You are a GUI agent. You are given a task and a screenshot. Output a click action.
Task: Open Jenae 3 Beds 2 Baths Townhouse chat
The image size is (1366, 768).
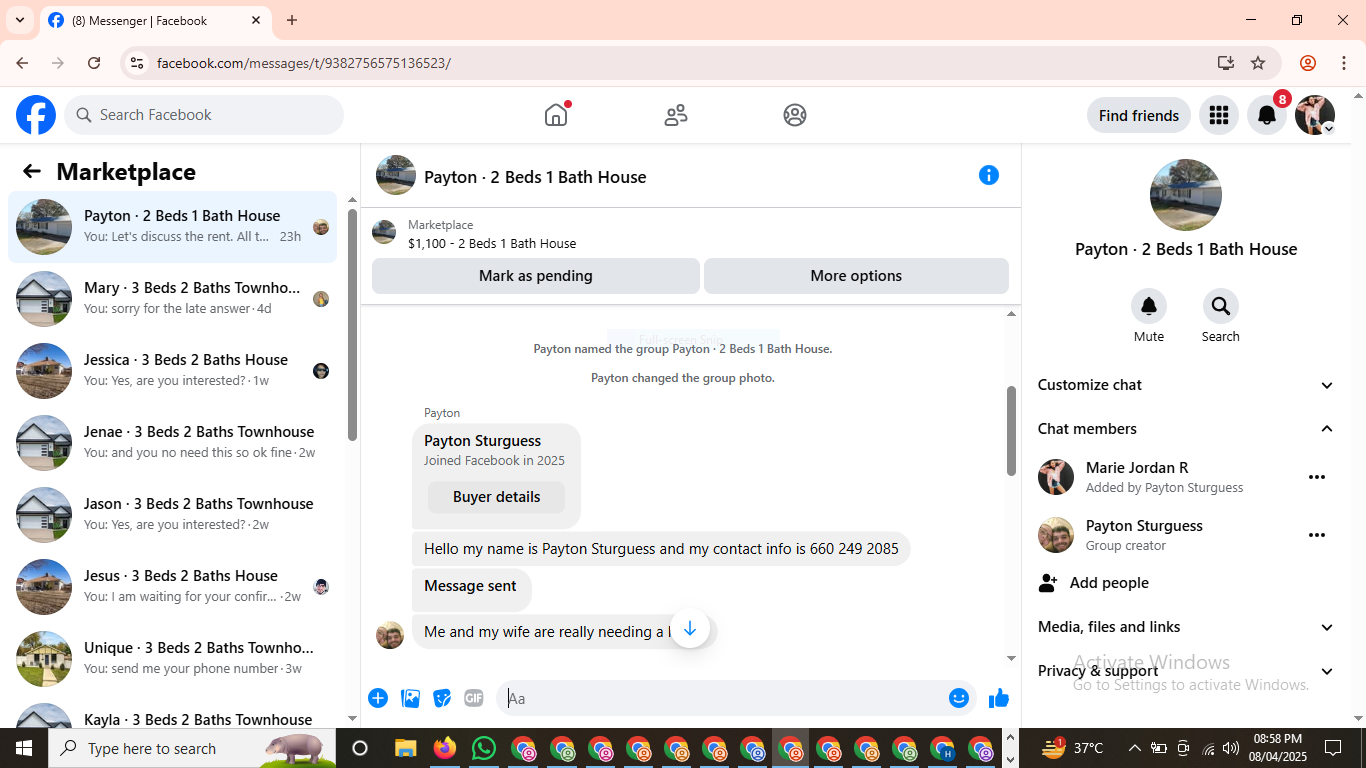[x=173, y=443]
